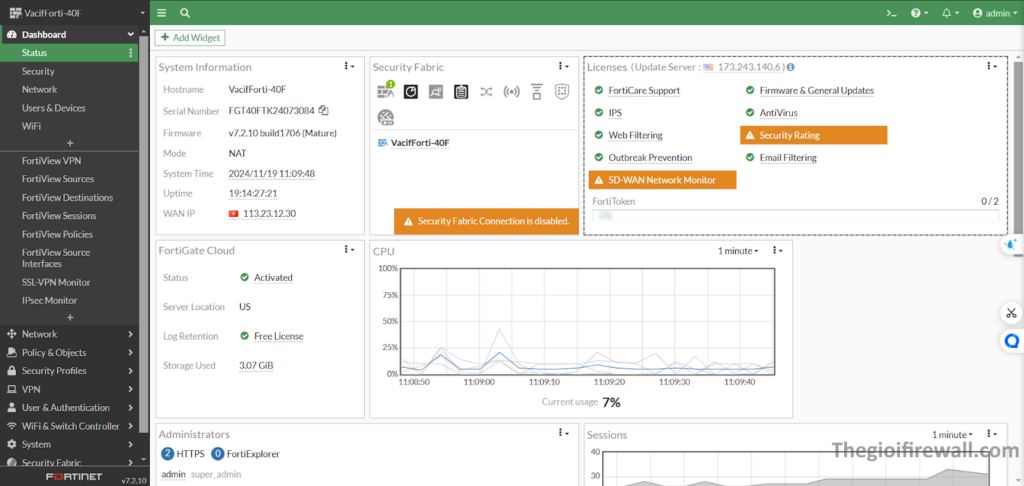
Task: Open the CLI console icon
Action: coord(891,13)
